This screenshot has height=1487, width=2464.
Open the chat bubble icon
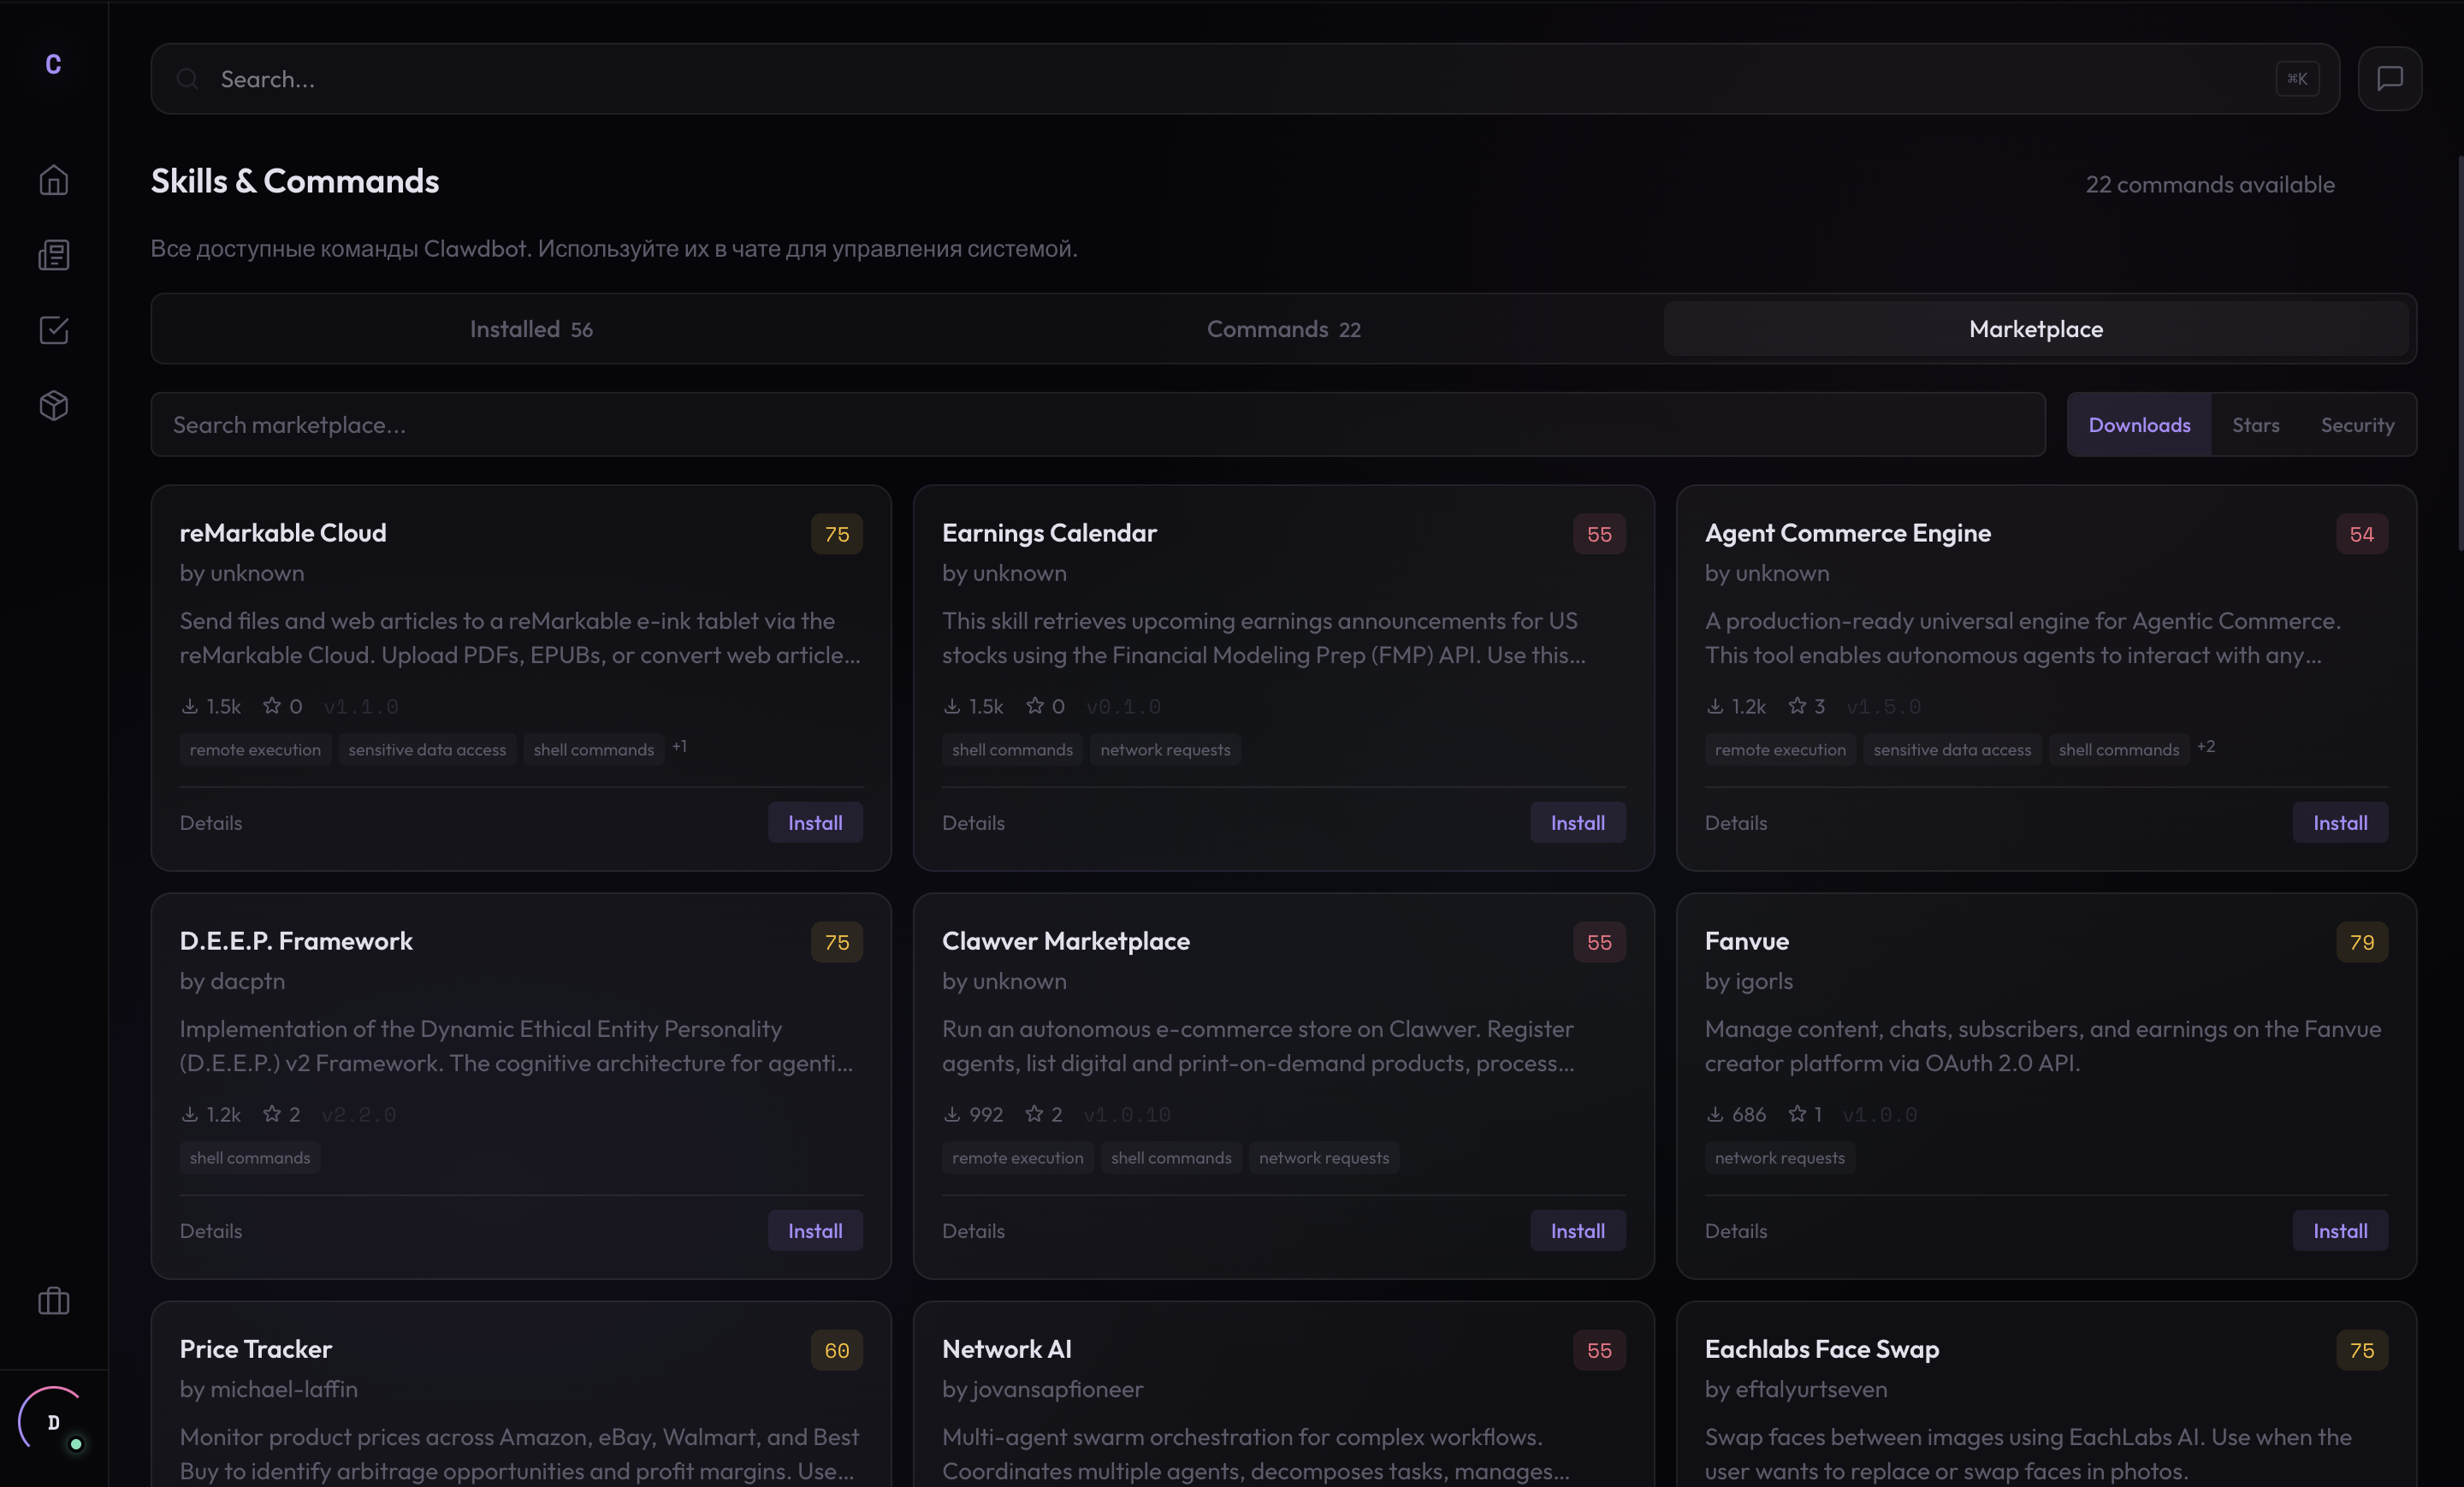(2389, 78)
